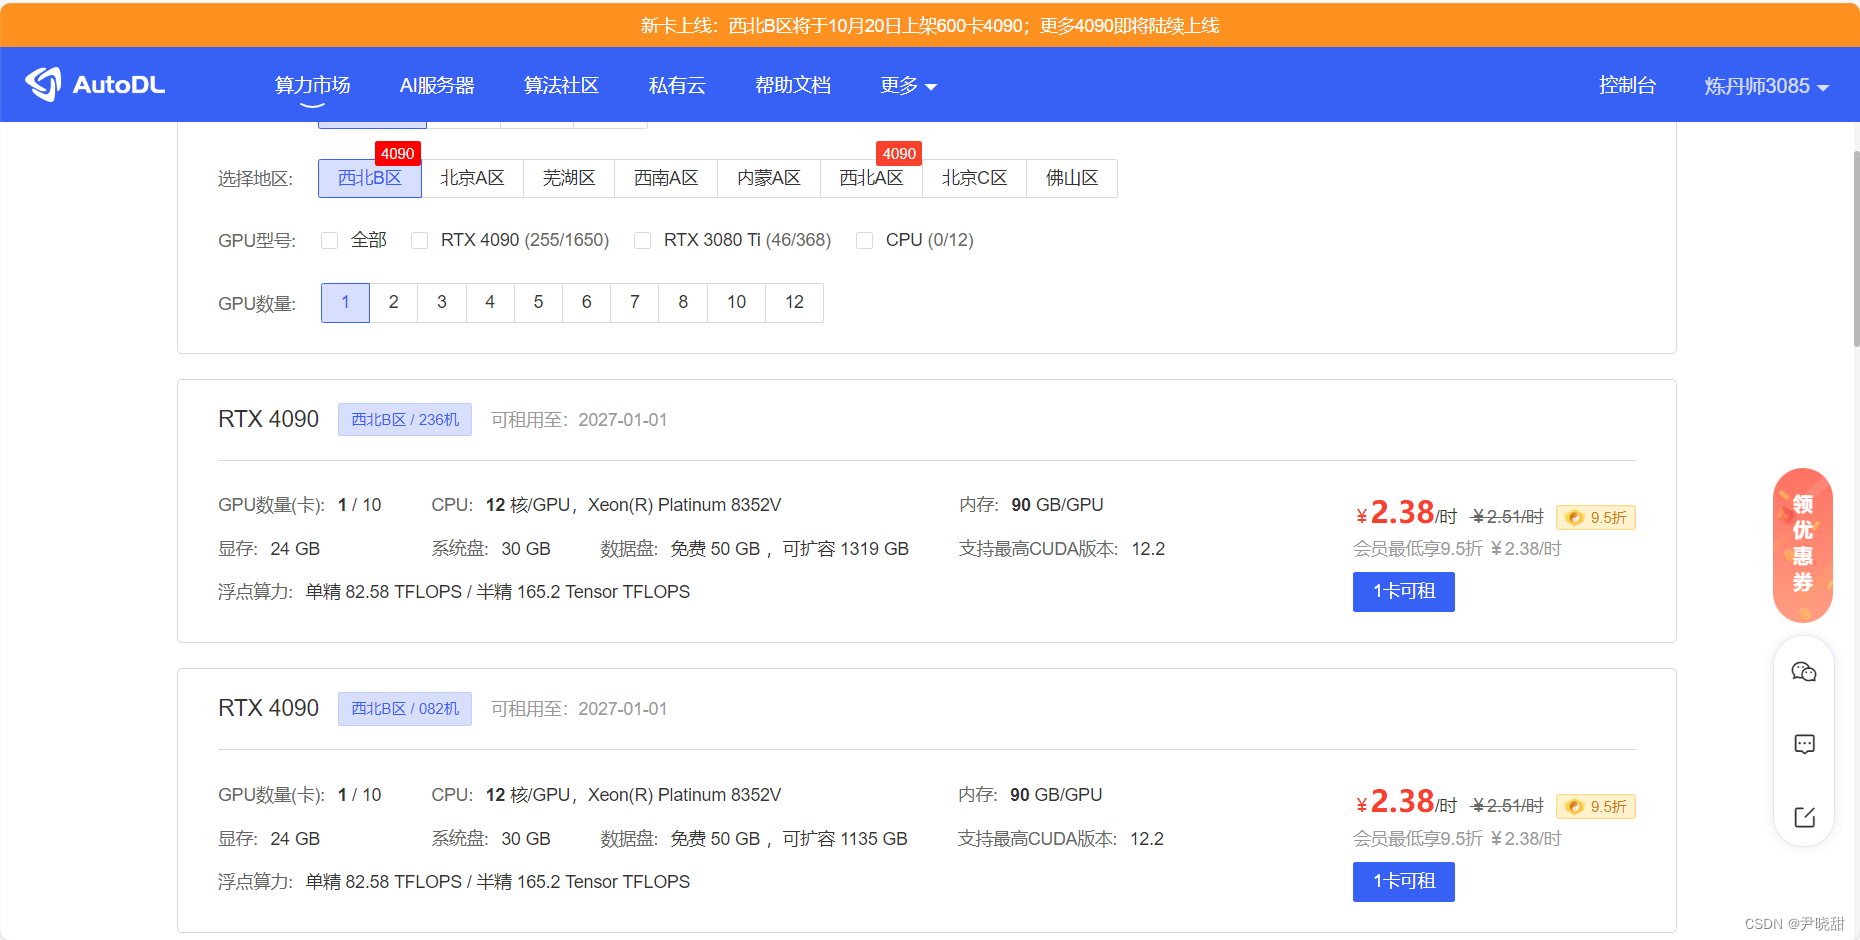Select region 佛山区
1860x940 pixels.
pyautogui.click(x=1072, y=178)
